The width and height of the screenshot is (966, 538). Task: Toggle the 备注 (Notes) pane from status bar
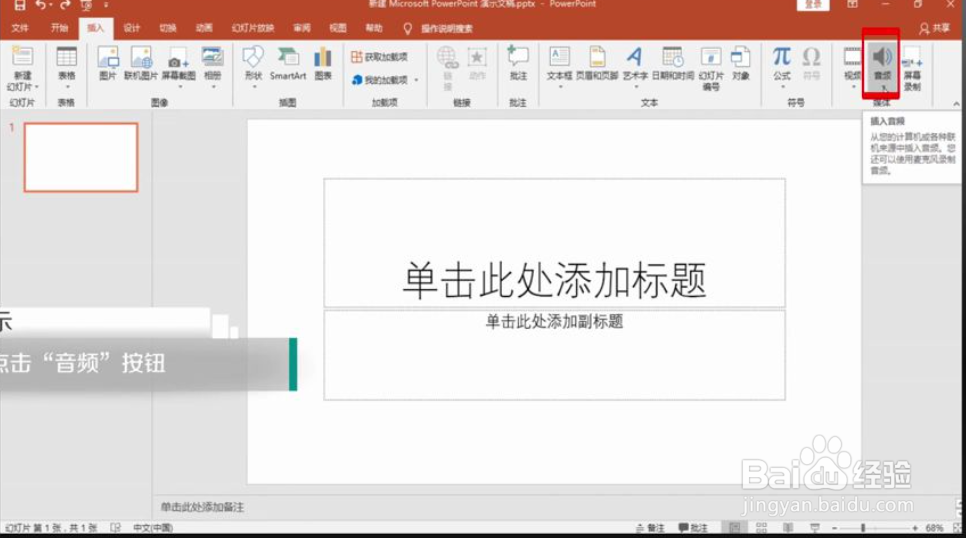tap(650, 528)
